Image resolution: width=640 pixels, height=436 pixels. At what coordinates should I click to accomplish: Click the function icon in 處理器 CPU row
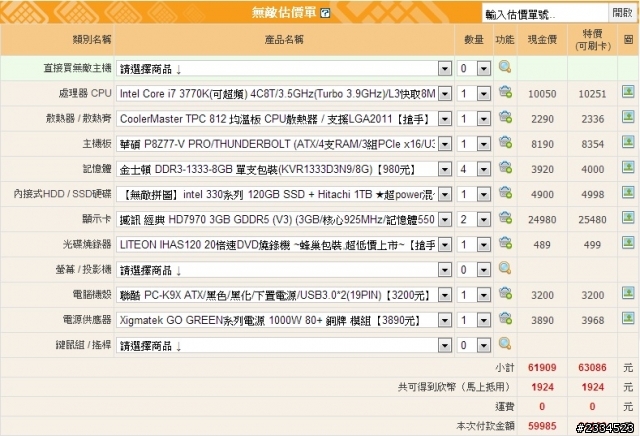click(x=505, y=92)
